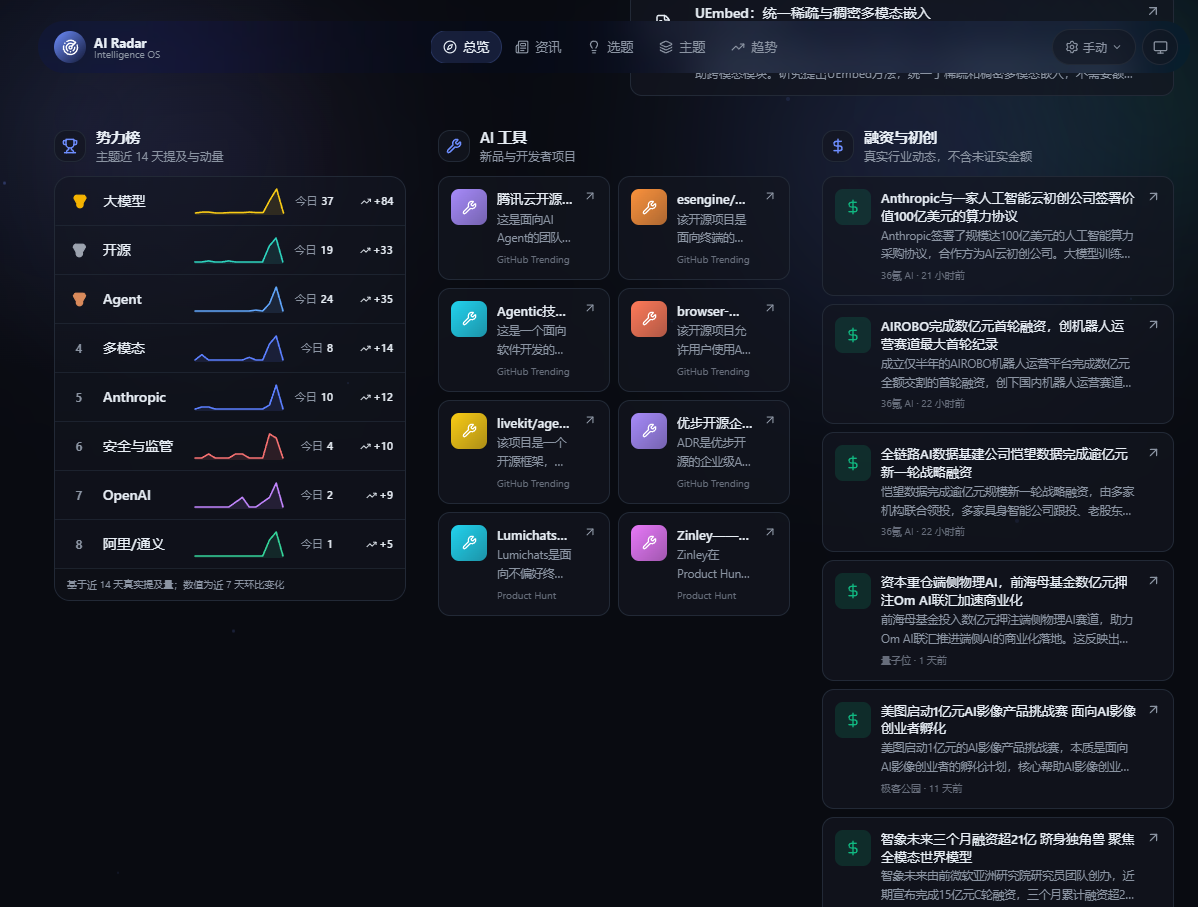Click the wrench icon beside AI 工具
The image size is (1198, 907).
454,146
